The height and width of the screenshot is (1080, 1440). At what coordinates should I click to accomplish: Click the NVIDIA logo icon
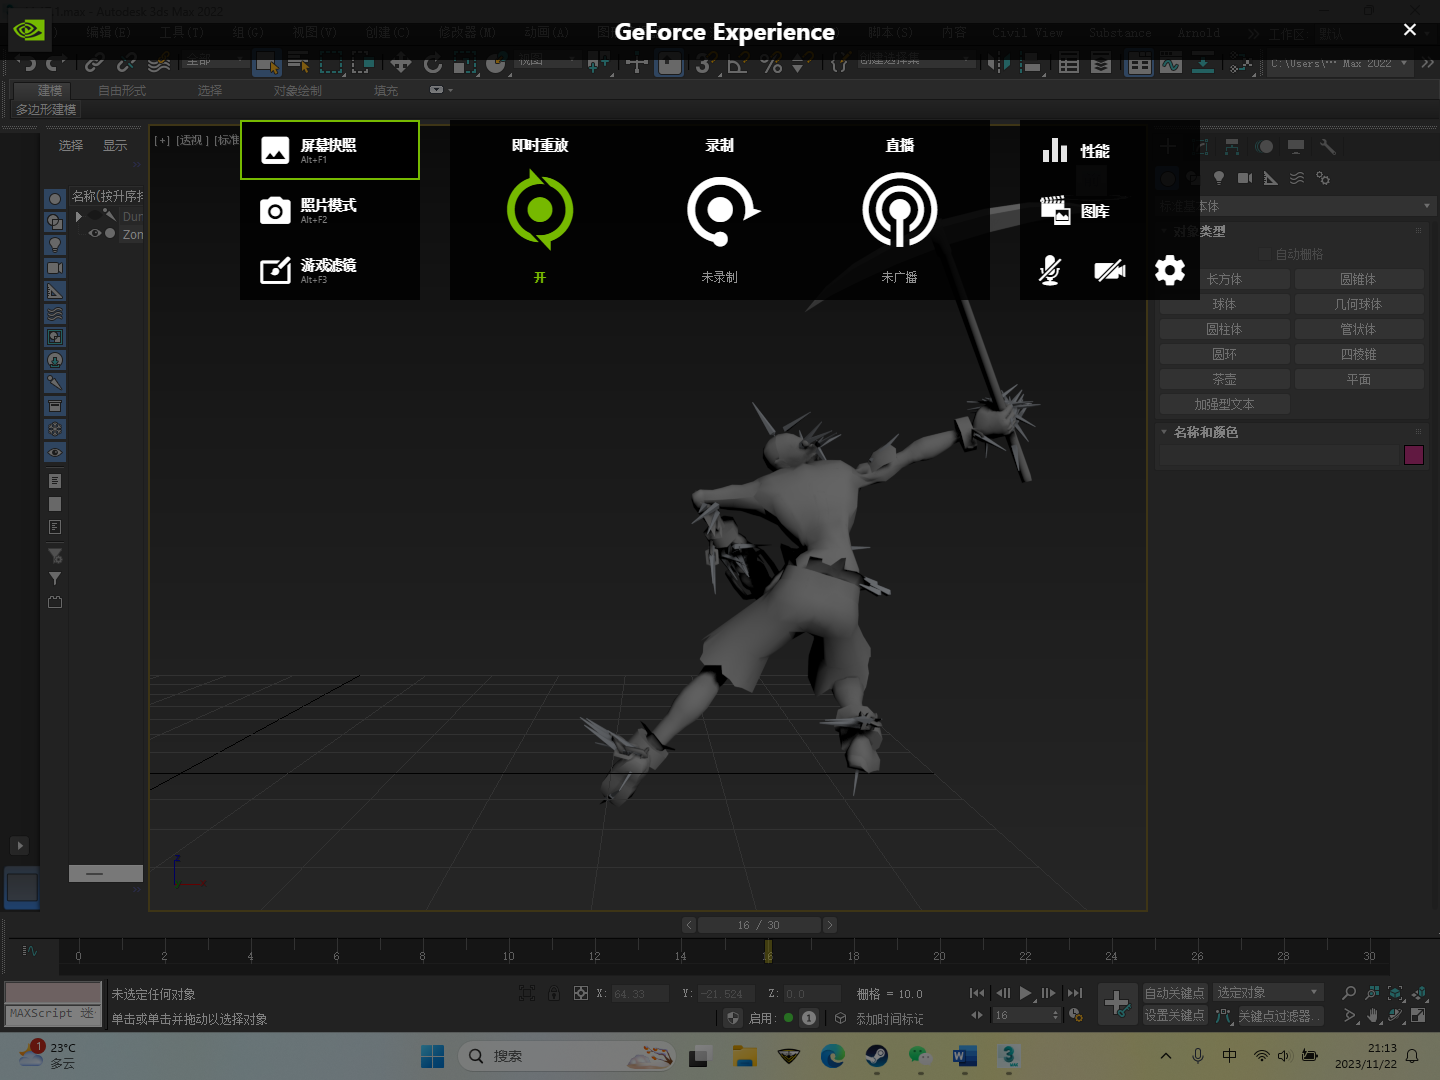[x=28, y=30]
